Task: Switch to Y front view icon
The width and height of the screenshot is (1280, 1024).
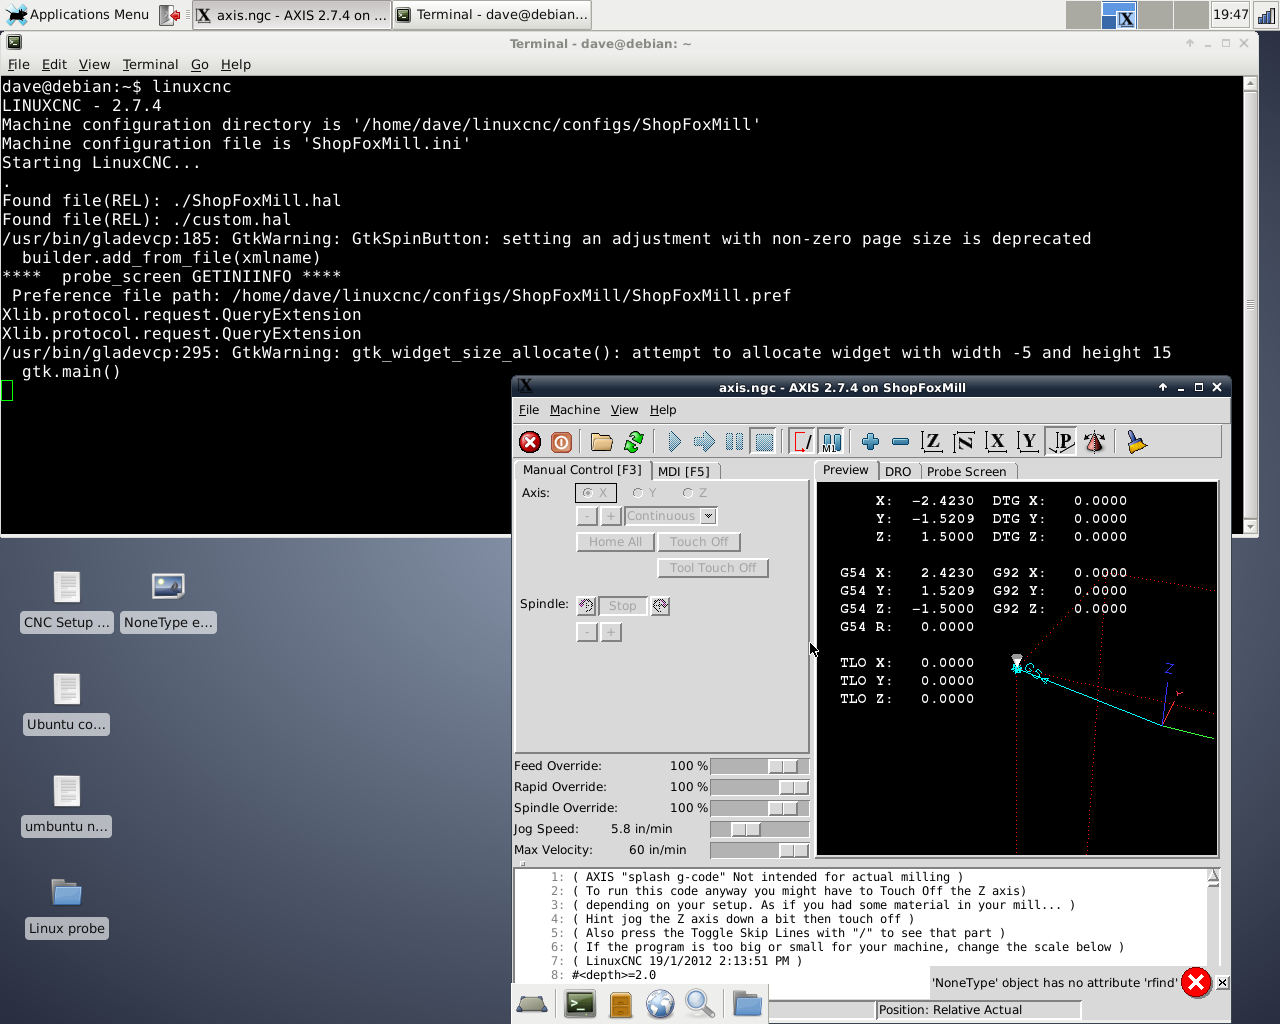Action: (x=1028, y=442)
